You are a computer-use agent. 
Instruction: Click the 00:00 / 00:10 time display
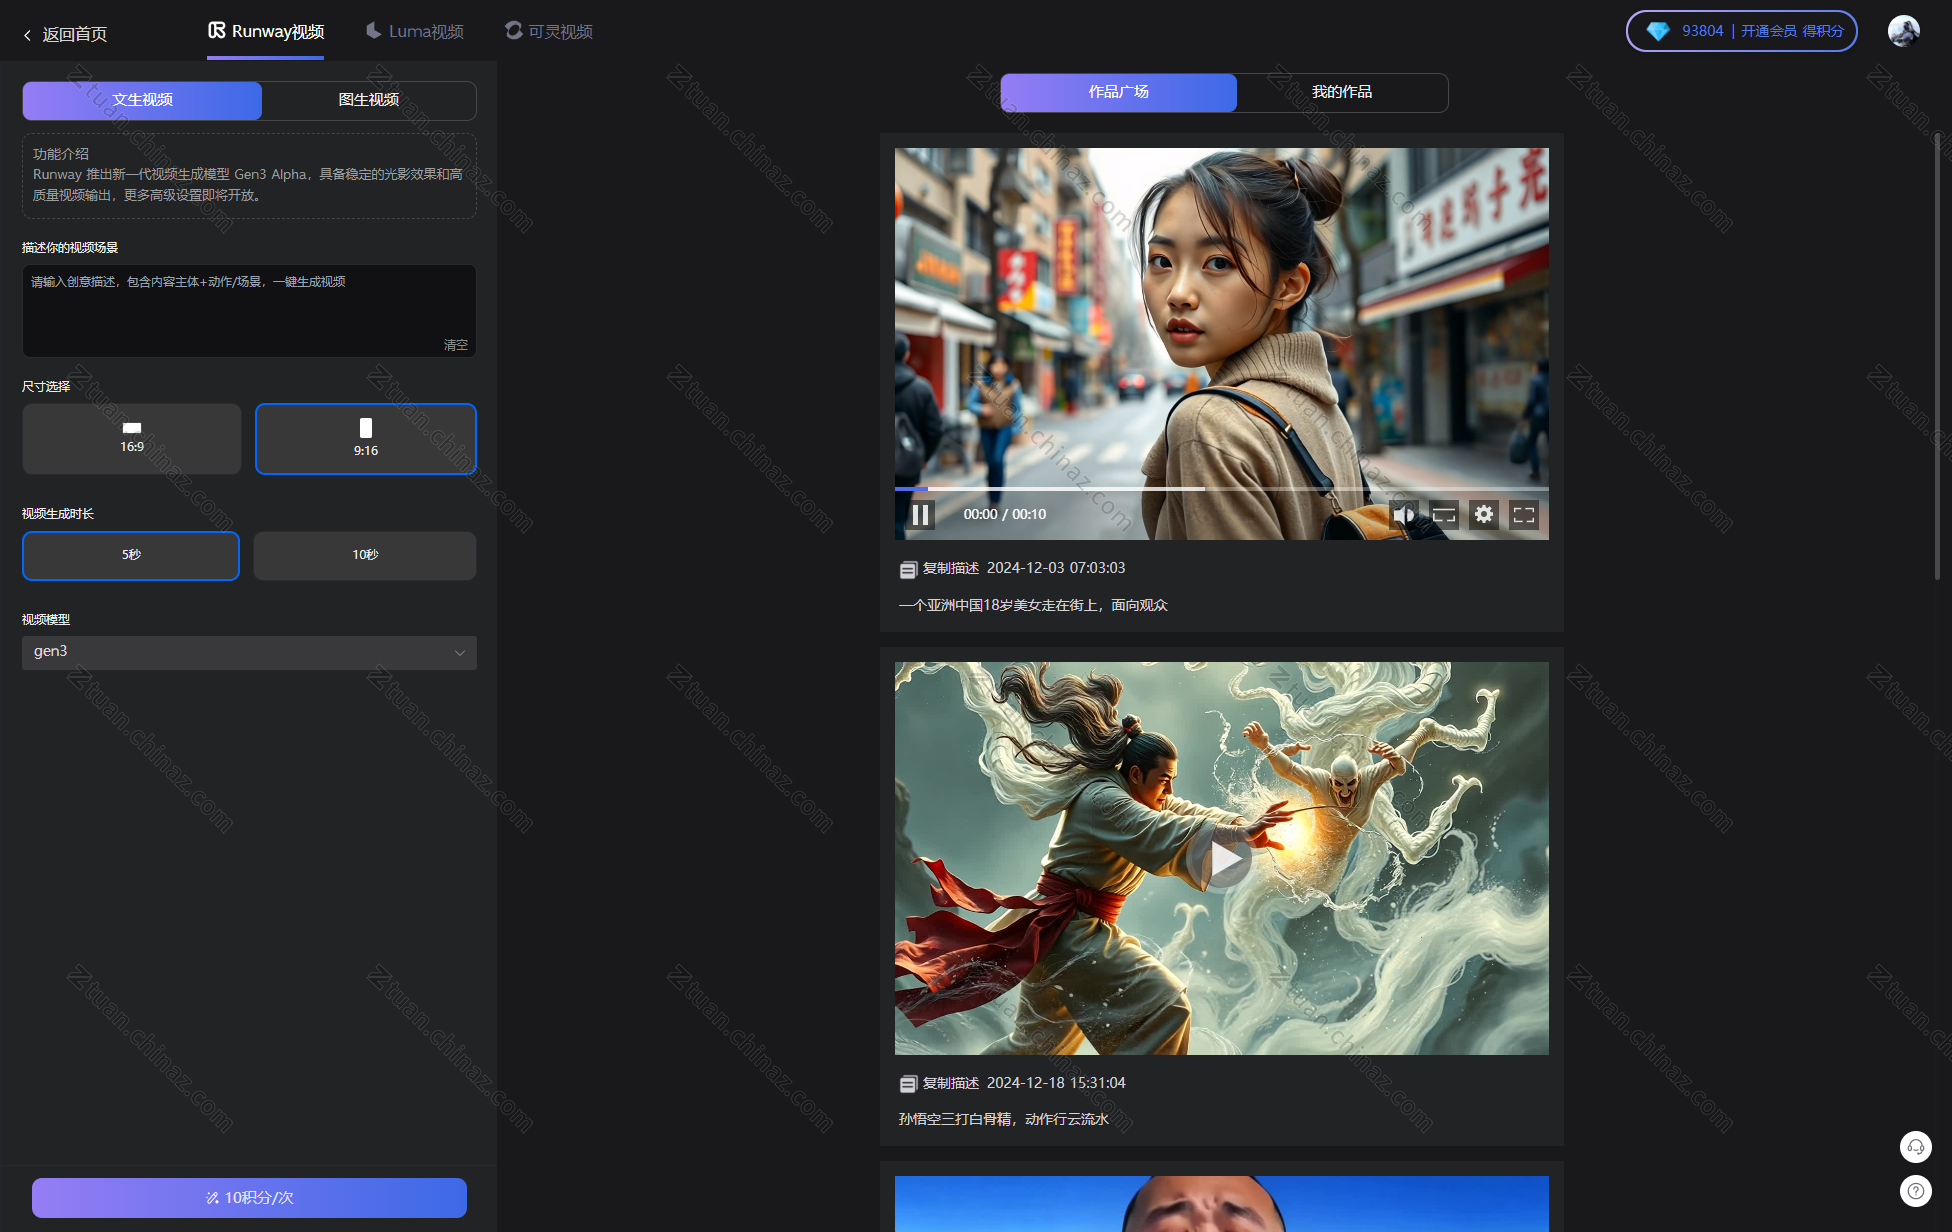pyautogui.click(x=1004, y=515)
